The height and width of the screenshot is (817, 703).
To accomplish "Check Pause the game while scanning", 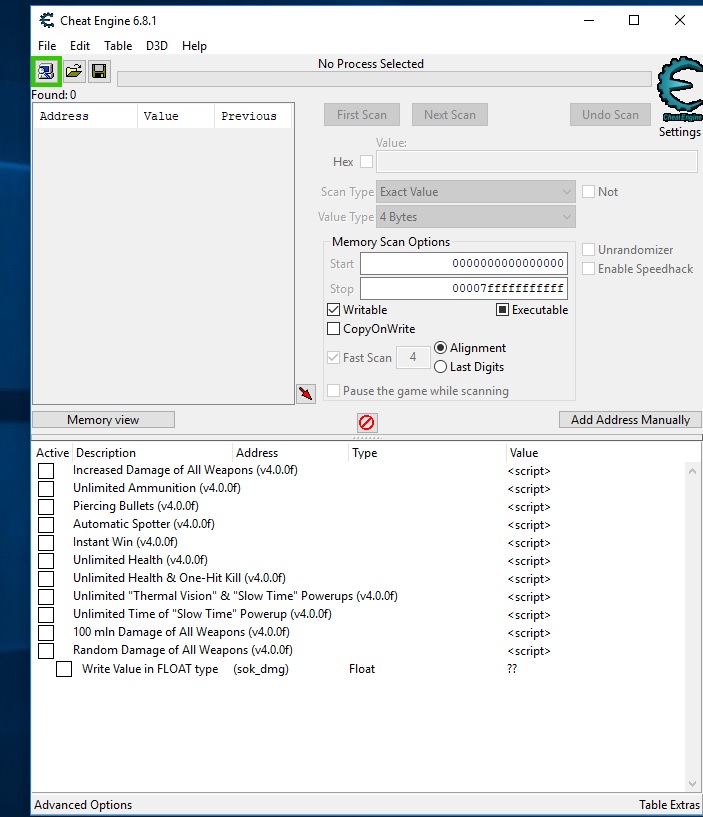I will [x=334, y=390].
